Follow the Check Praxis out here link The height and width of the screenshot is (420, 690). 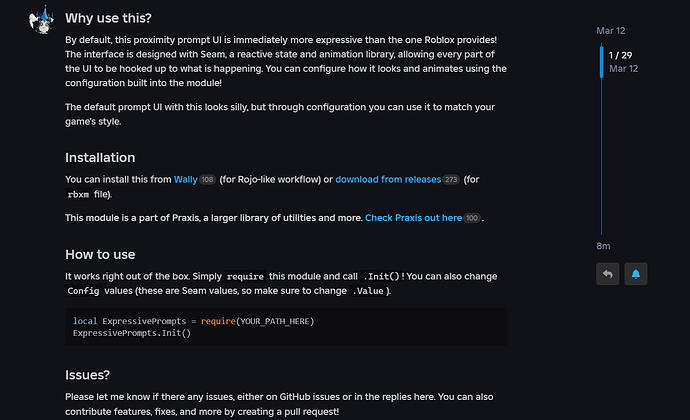click(413, 218)
